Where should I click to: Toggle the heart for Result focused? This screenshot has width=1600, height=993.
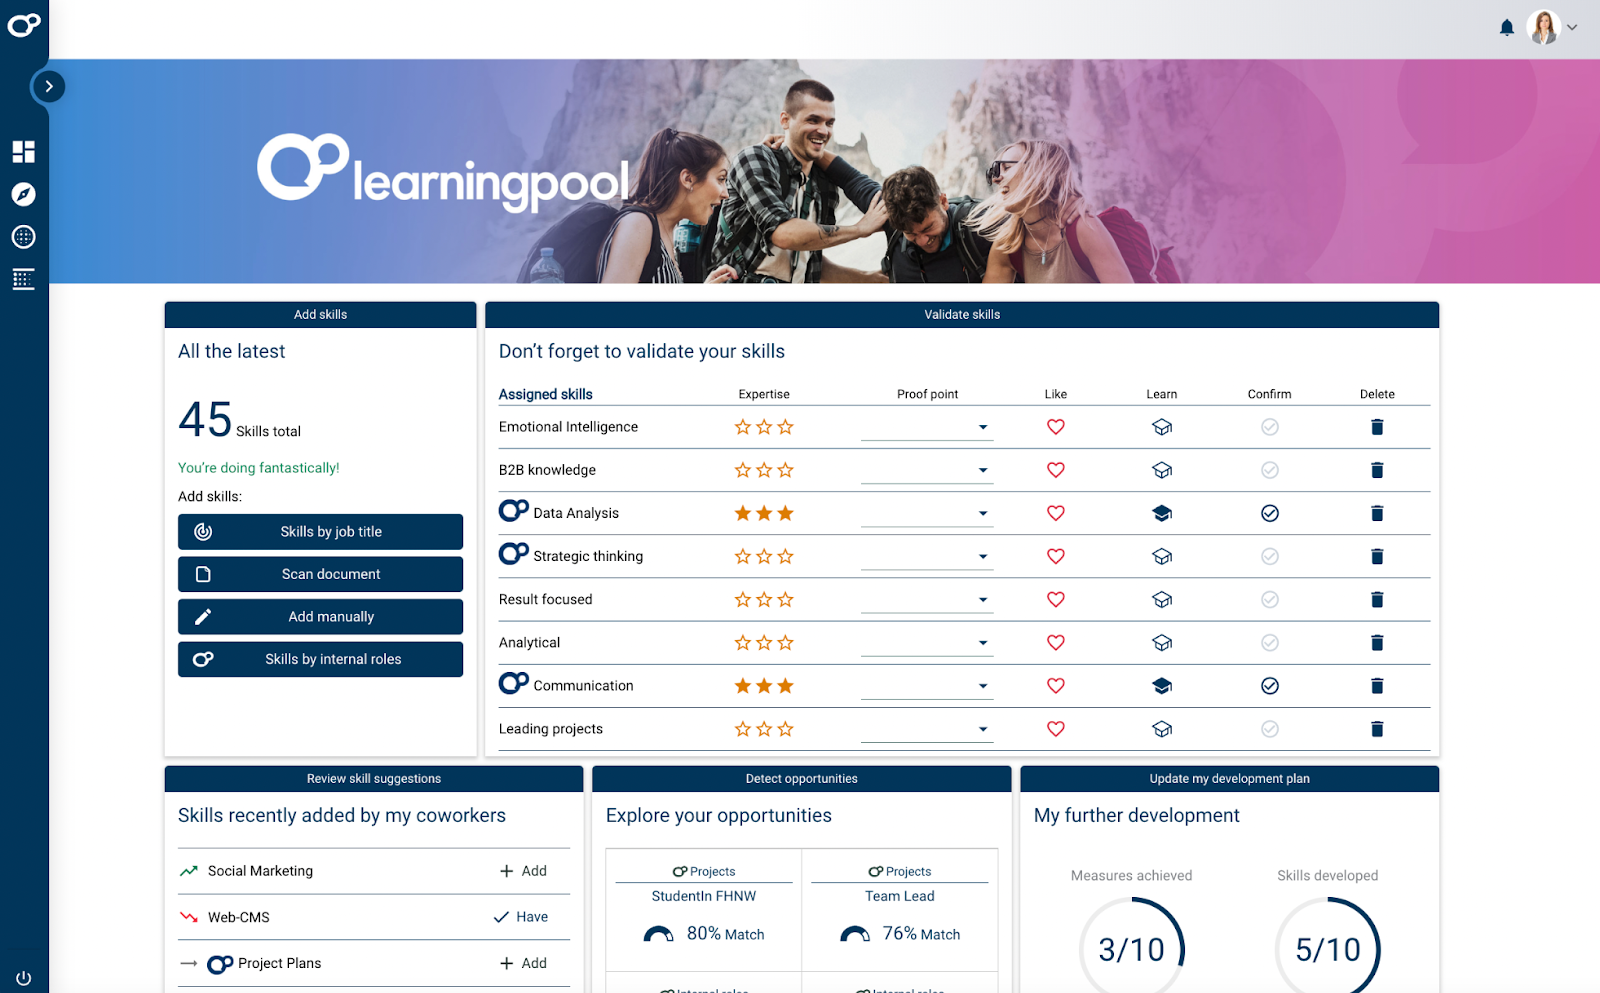click(1055, 599)
